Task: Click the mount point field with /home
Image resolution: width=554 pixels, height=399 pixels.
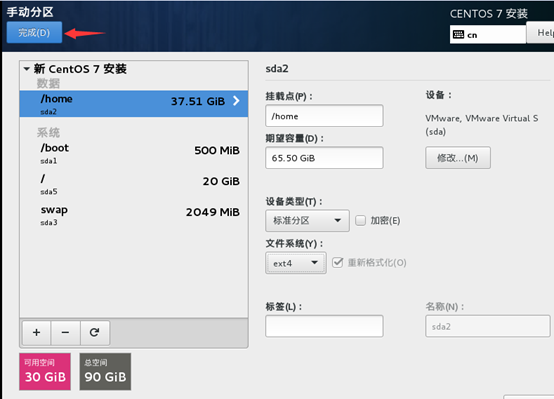Action: [x=324, y=116]
